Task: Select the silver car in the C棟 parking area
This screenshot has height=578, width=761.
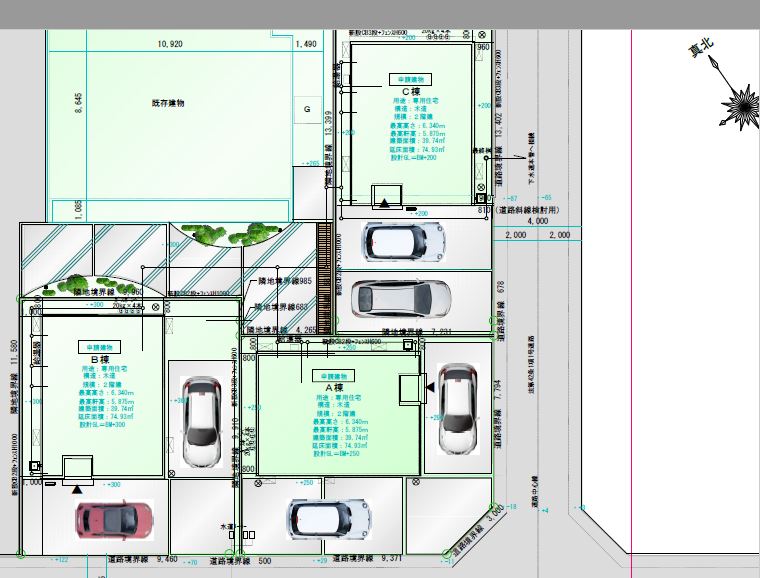Action: 401,299
